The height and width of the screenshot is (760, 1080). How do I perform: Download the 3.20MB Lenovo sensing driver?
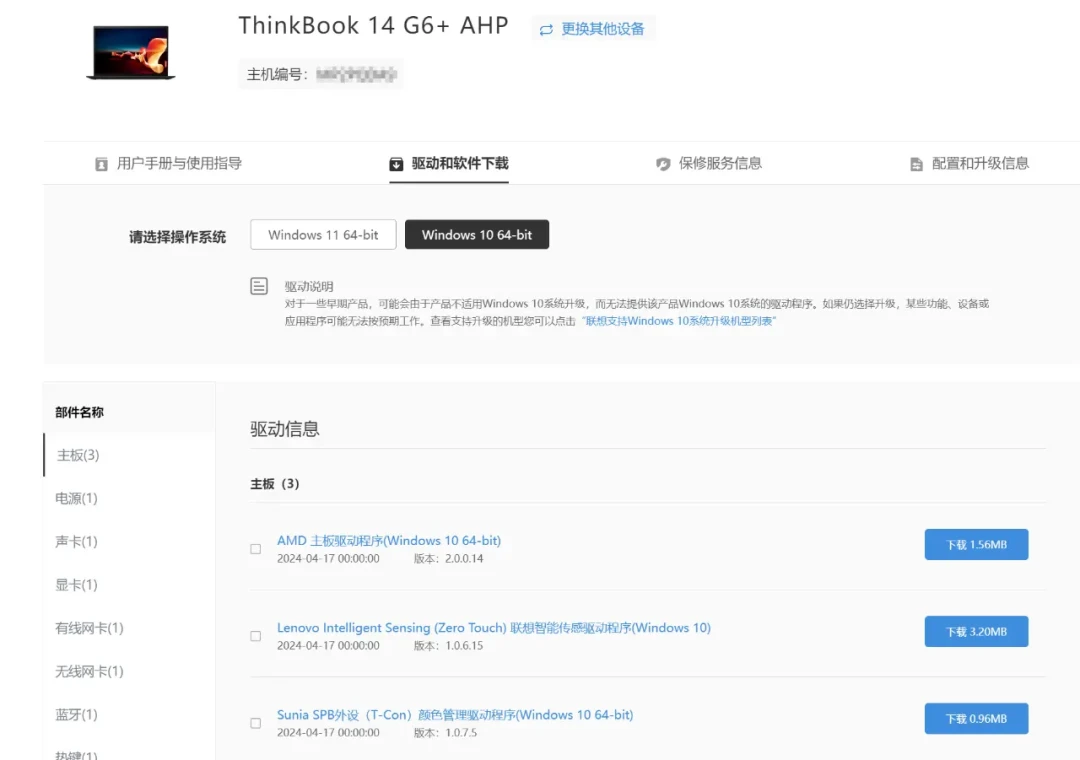[x=976, y=631]
